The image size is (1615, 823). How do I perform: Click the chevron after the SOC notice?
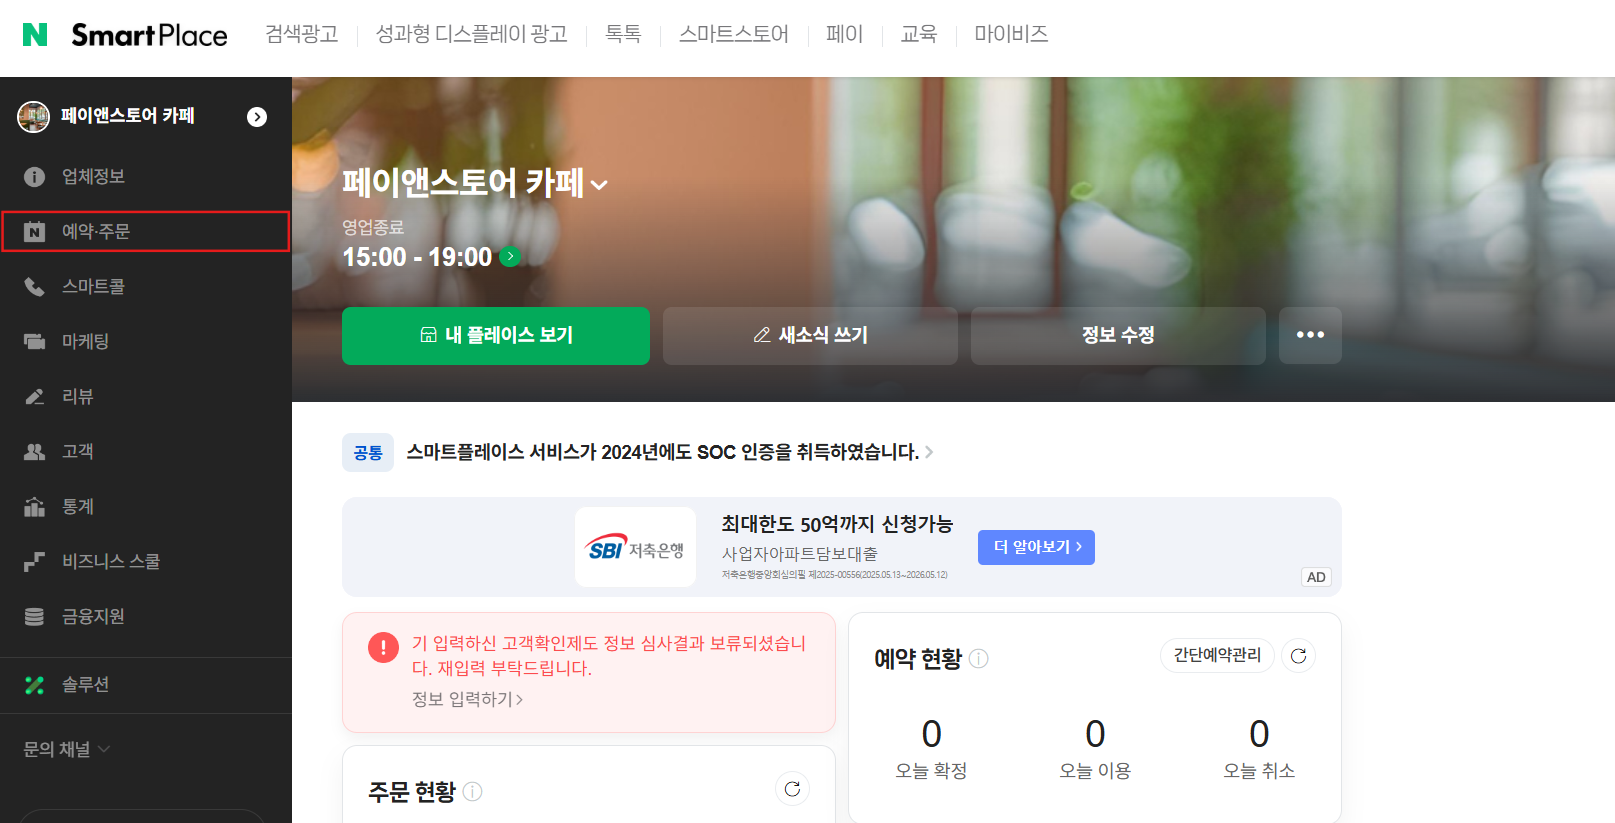[929, 452]
